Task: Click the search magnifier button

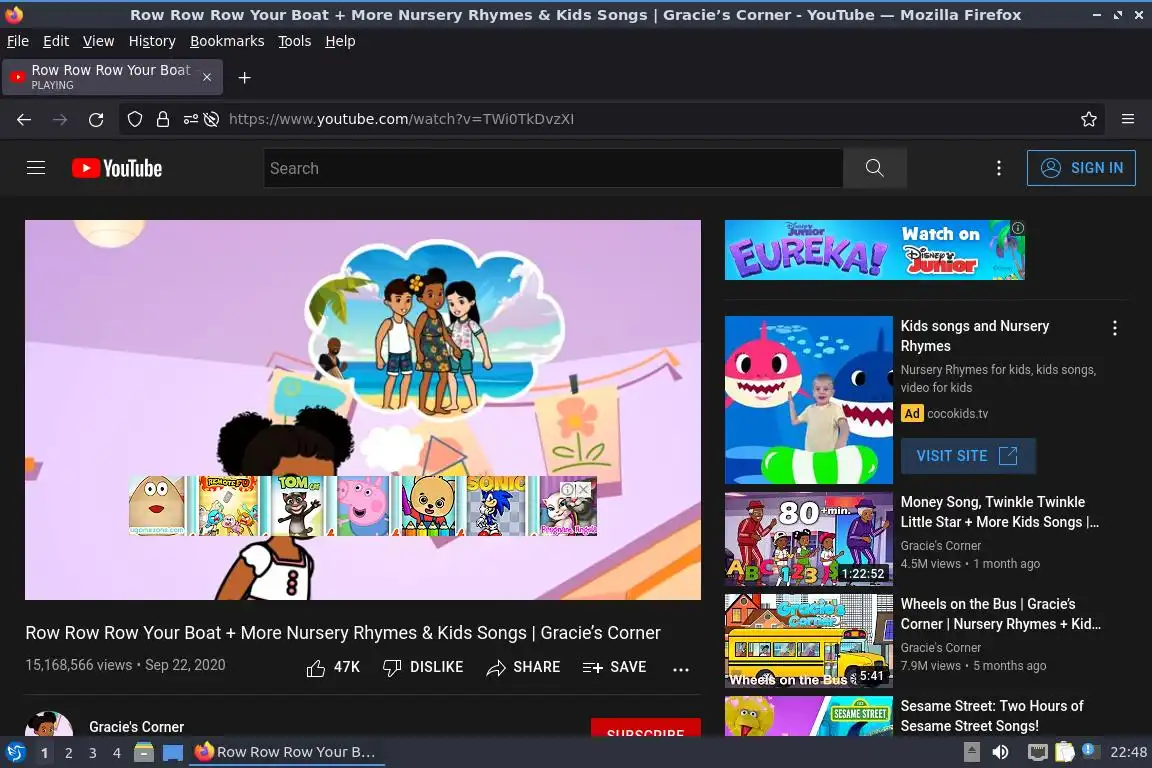Action: click(x=874, y=168)
